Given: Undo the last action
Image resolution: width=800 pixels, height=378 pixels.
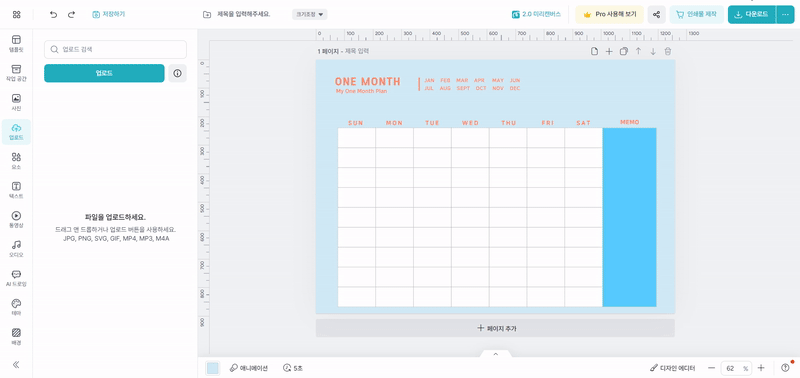Looking at the screenshot, I should click(x=54, y=14).
